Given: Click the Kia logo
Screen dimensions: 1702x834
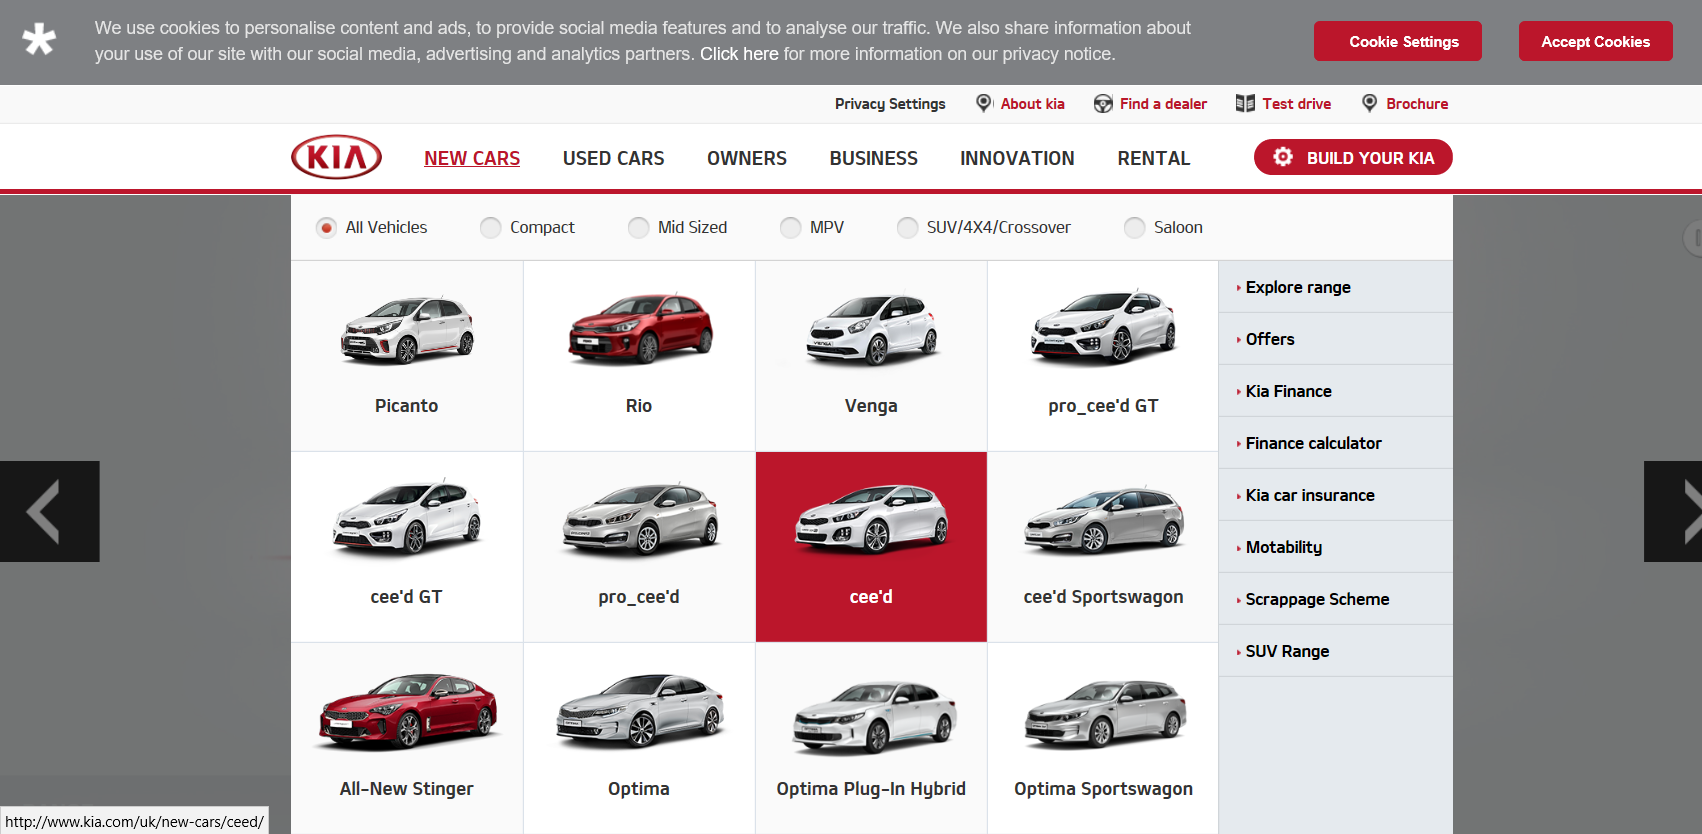Looking at the screenshot, I should pos(336,157).
